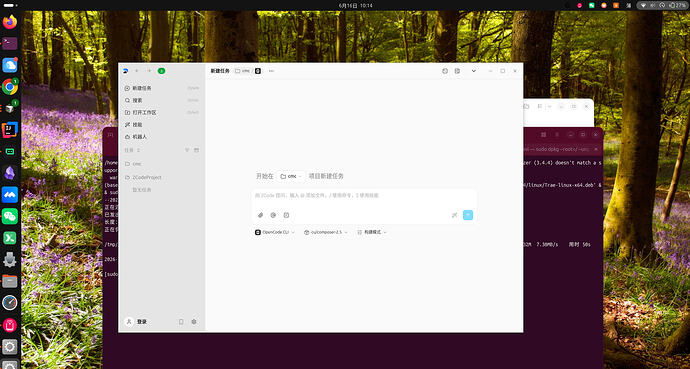
Task: Click the scheduled task clock icon
Action: point(286,215)
